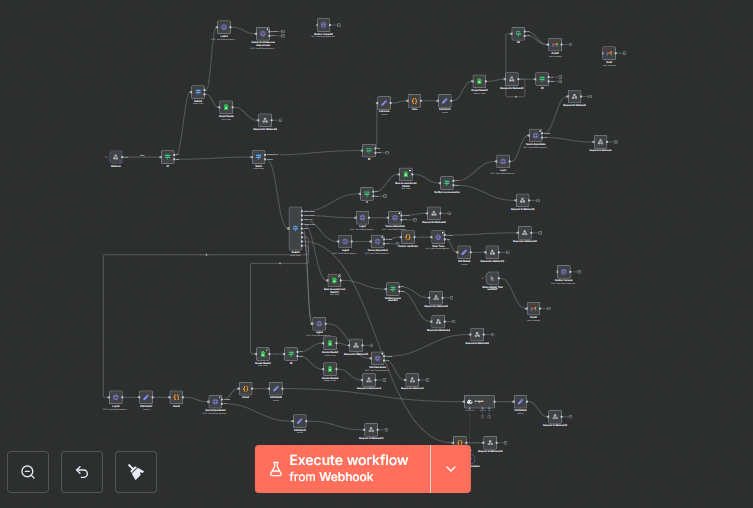Viewport: 753px width, 508px height.
Task: Click the Execute workflow from Webhook button
Action: tap(342, 469)
